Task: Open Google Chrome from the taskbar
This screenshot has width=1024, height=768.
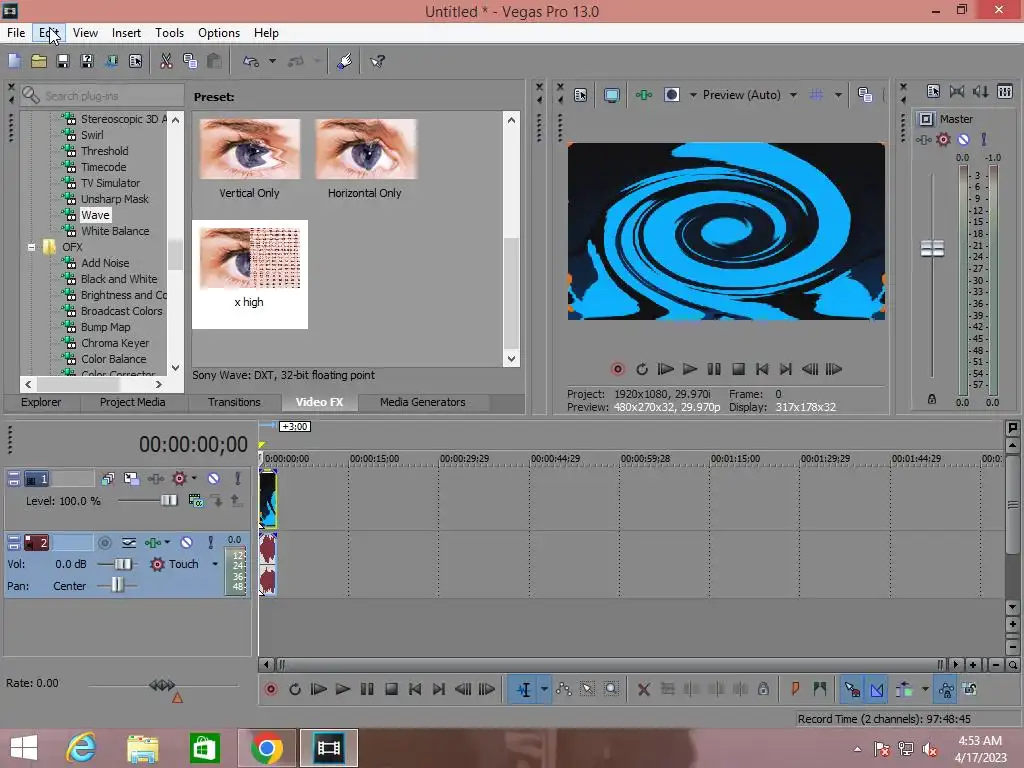Action: [266, 748]
